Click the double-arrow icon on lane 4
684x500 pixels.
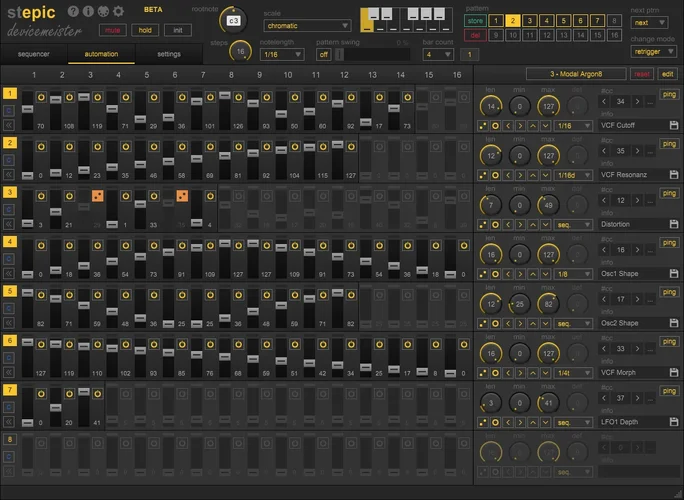tap(9, 274)
